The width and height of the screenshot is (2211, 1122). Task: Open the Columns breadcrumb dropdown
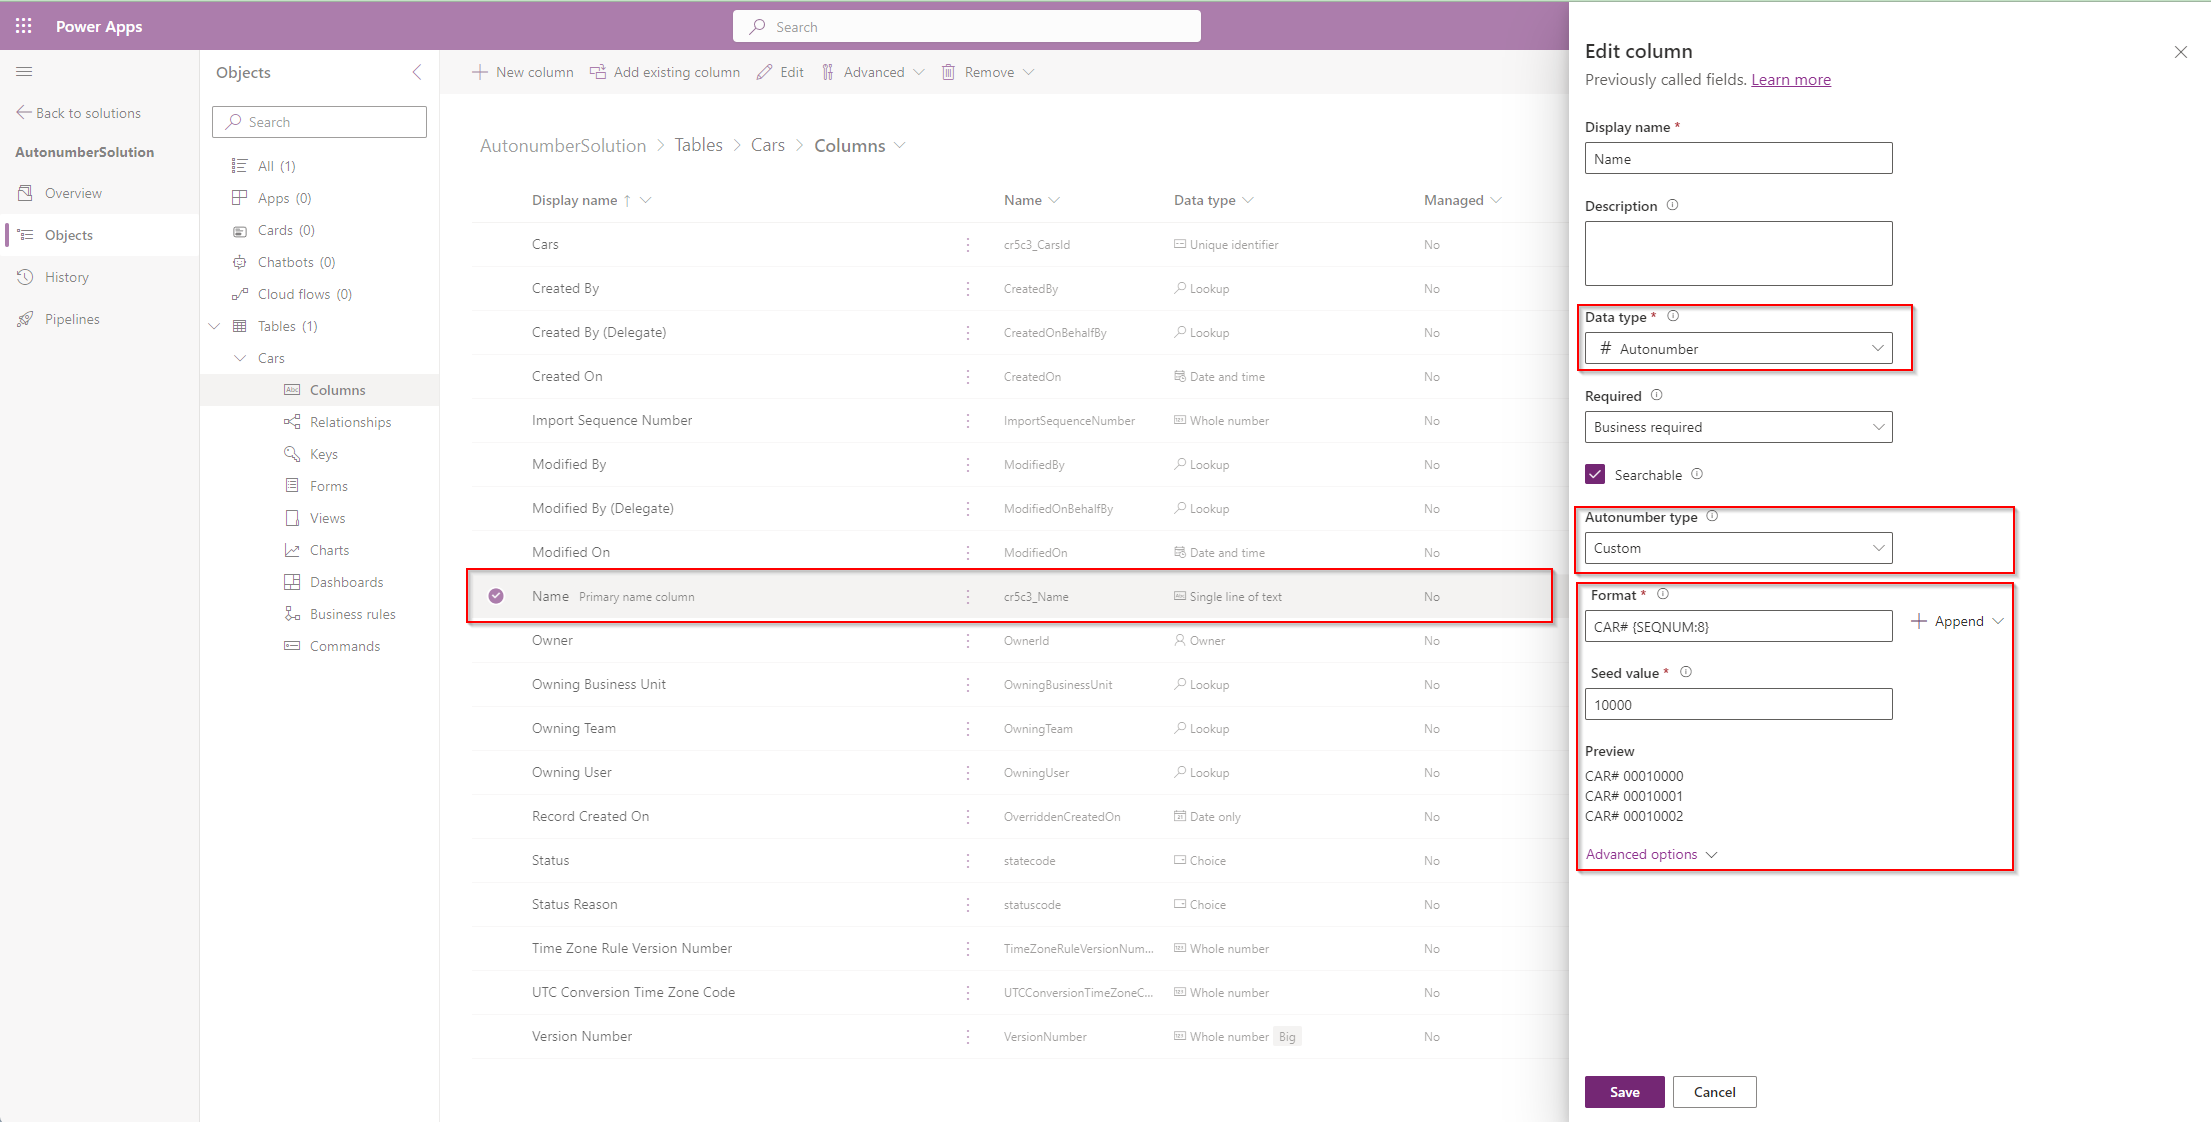900,146
